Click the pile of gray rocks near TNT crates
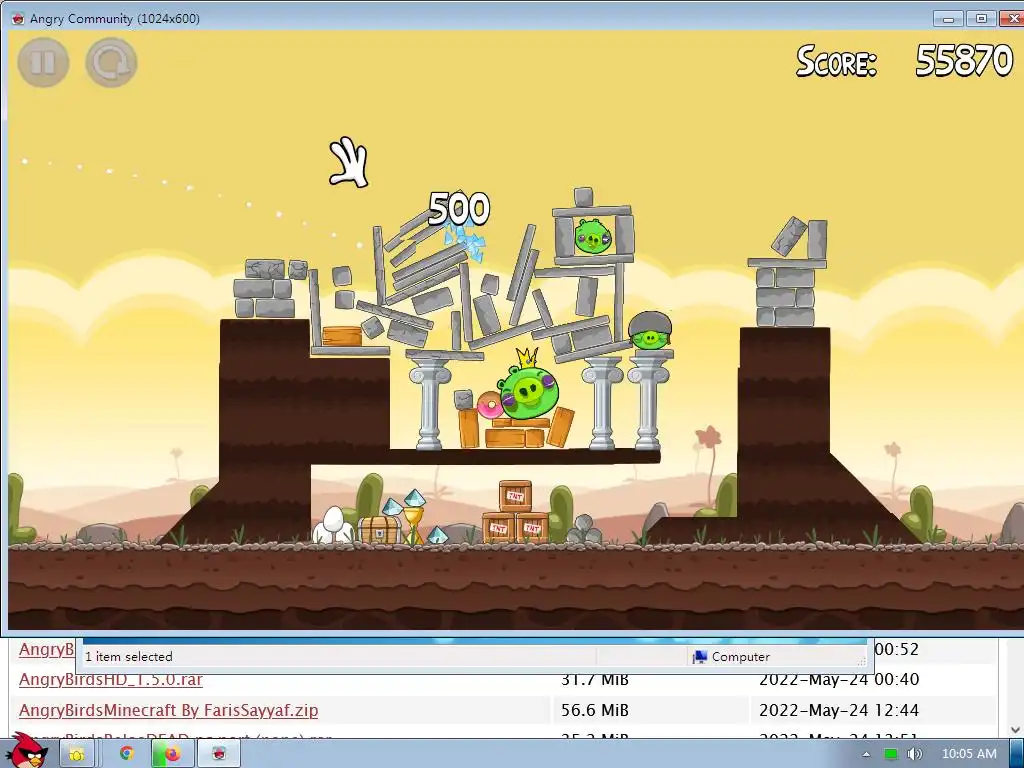This screenshot has height=768, width=1024. 584,530
